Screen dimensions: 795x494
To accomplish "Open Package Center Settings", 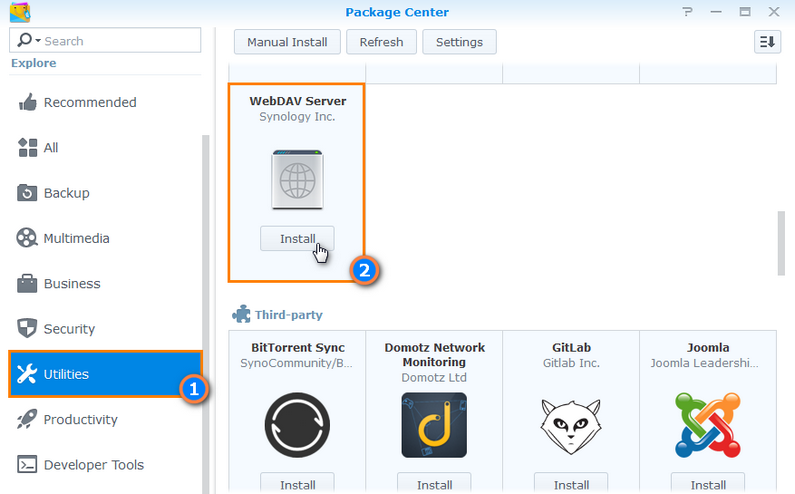I will point(459,42).
